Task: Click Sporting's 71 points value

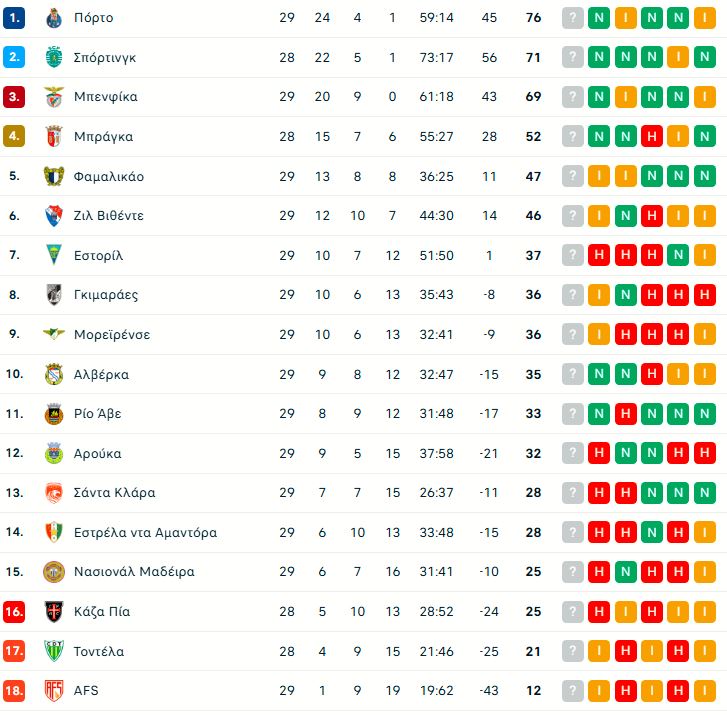Action: (x=533, y=57)
